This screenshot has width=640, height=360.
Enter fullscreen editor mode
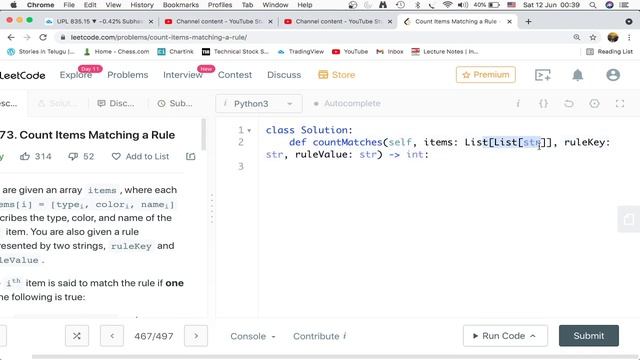point(620,104)
